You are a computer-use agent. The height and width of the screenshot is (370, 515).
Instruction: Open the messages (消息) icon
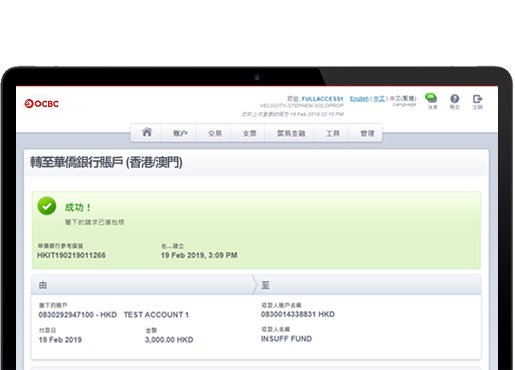coord(431,101)
